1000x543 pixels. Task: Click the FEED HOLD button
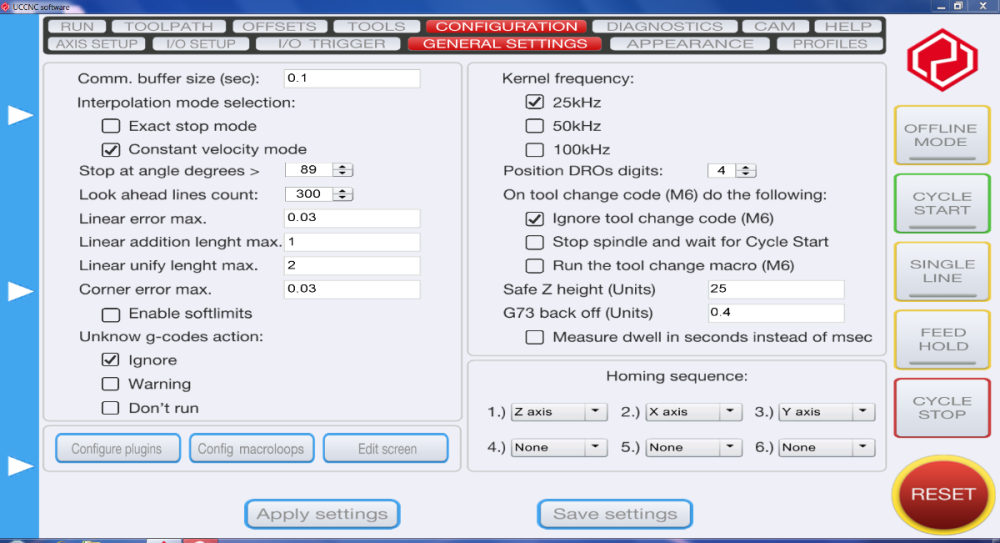coord(942,339)
